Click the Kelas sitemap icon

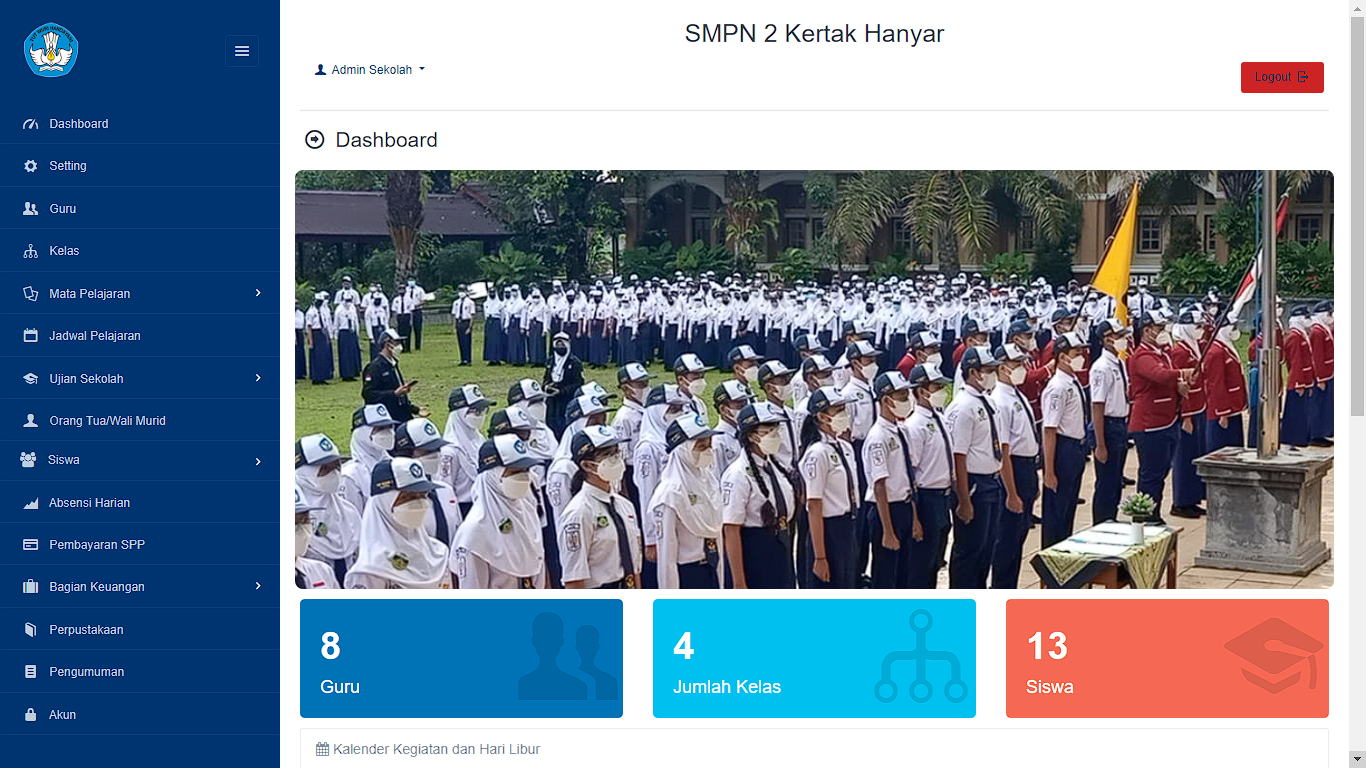click(31, 250)
